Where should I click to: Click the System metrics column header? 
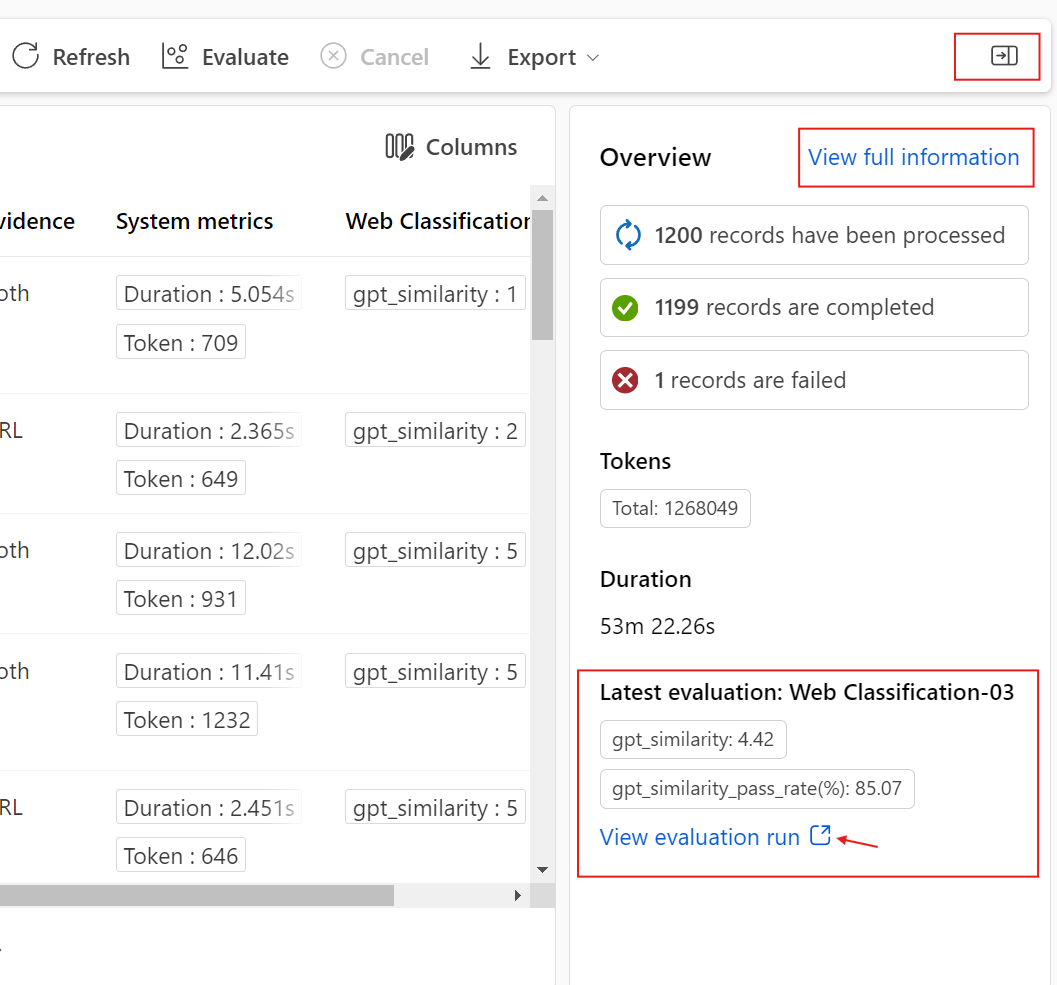(194, 221)
